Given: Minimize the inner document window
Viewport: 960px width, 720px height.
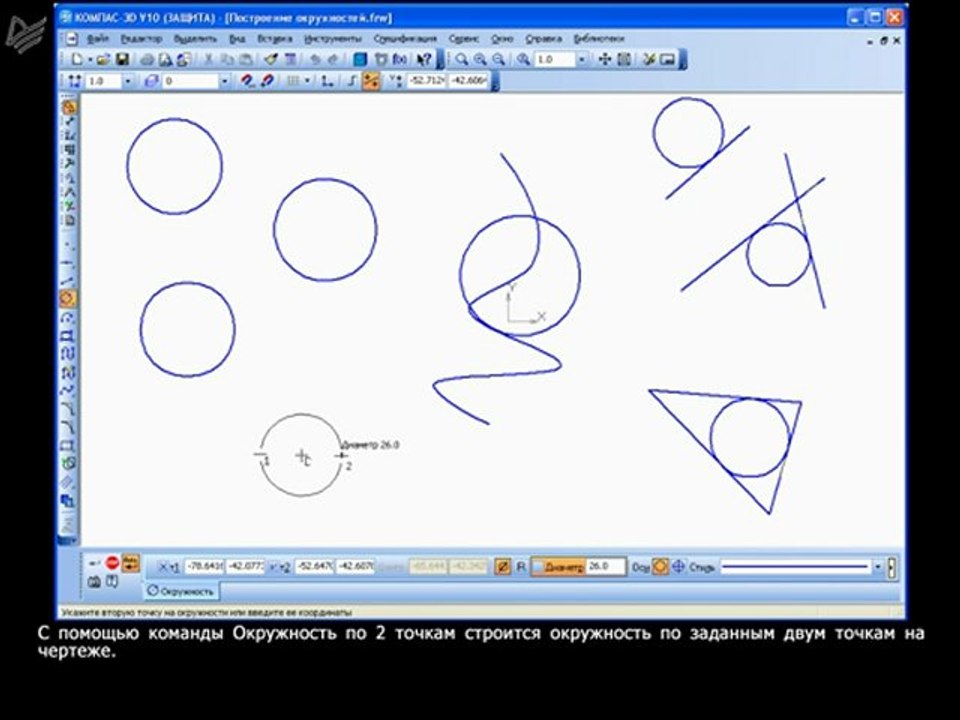Looking at the screenshot, I should pos(870,40).
